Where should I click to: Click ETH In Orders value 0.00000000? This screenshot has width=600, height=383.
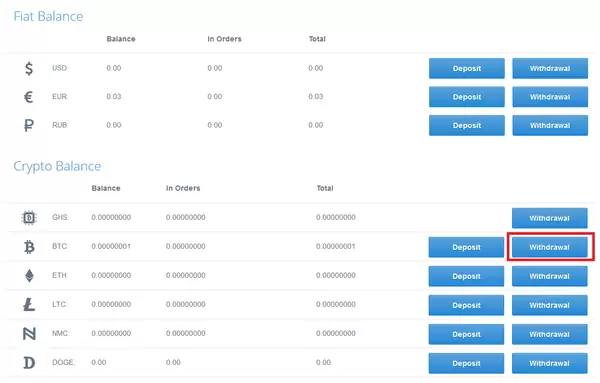[186, 275]
